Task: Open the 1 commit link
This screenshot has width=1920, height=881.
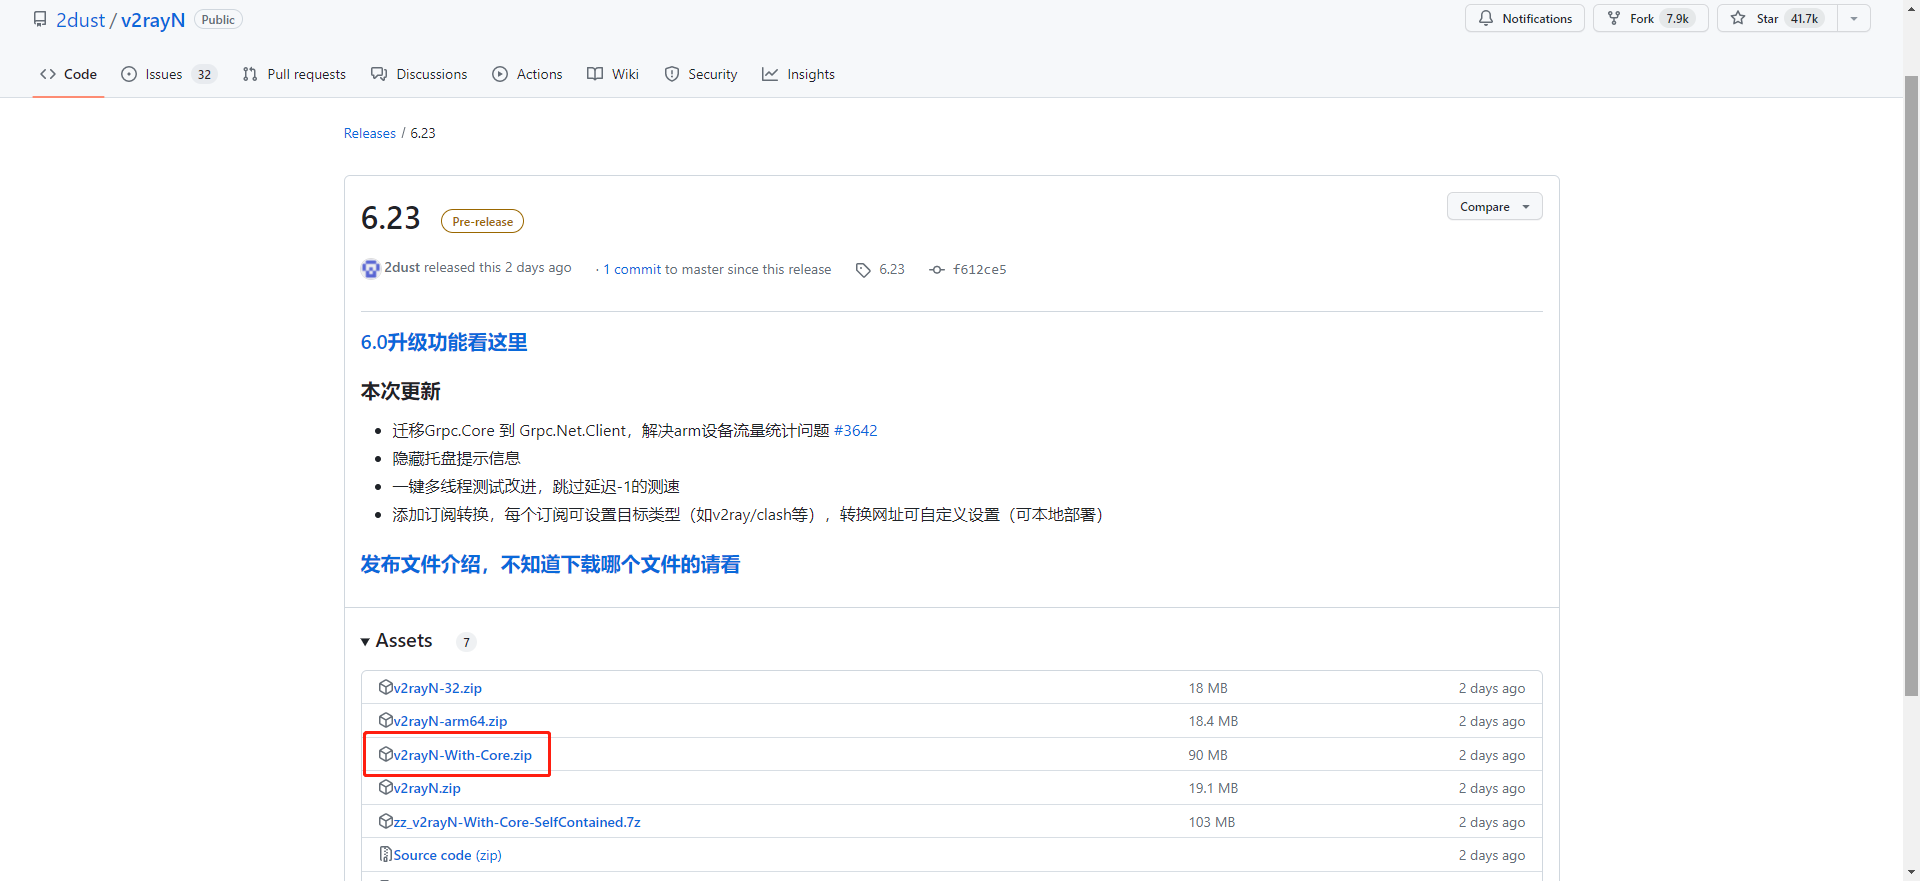Action: (632, 269)
